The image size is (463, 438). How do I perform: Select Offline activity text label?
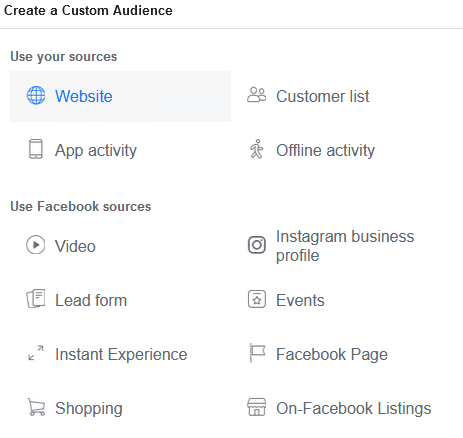(325, 150)
